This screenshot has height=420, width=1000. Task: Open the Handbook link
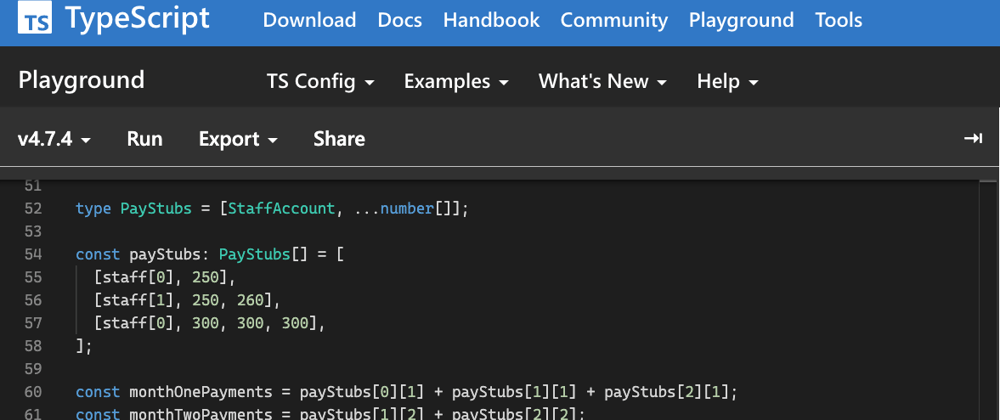point(491,20)
